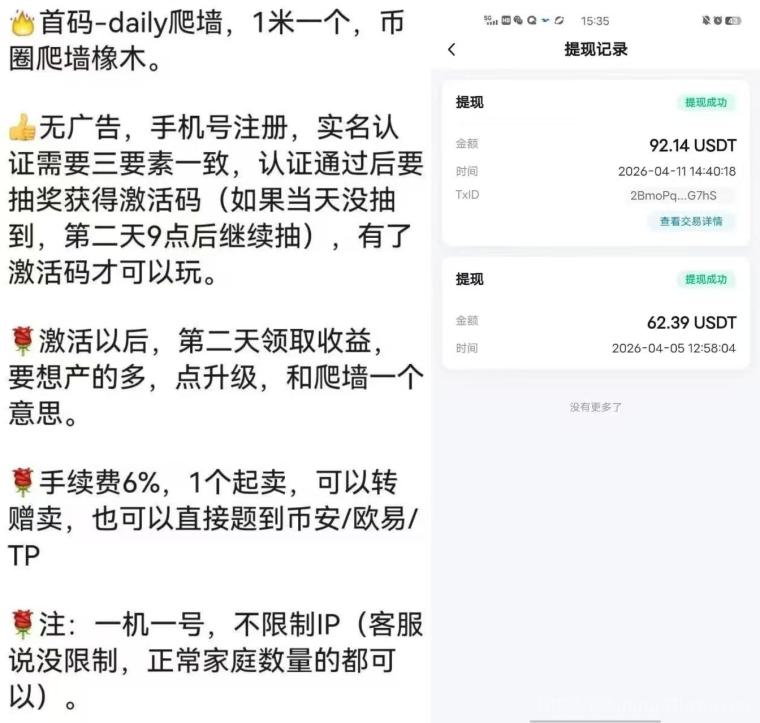The image size is (760, 723).
Task: Tap the home indicator bar at bottom
Action: coord(595,720)
